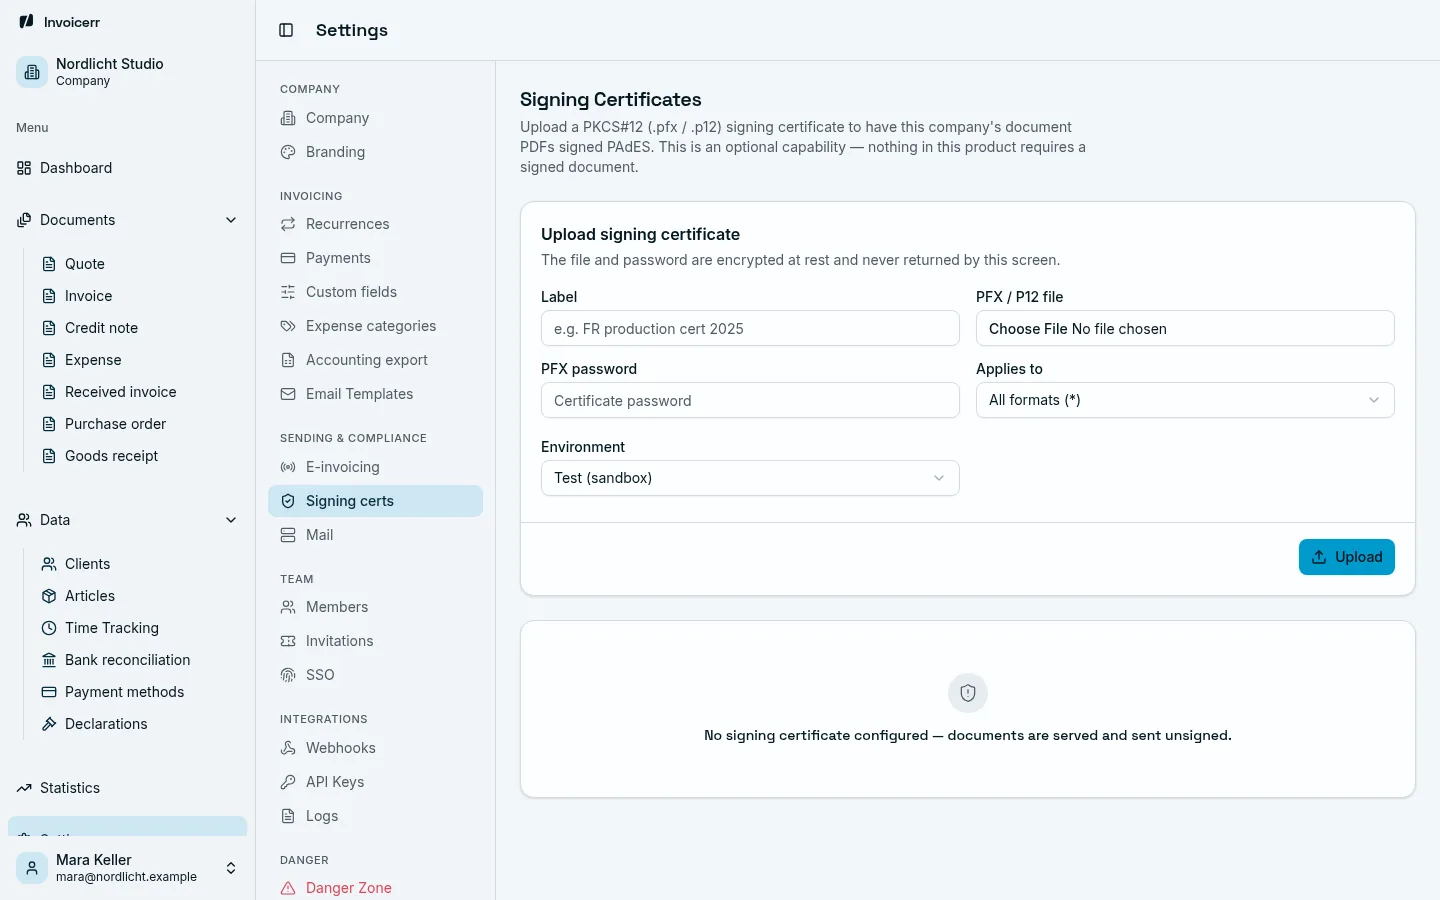Open Logs in integrations
The height and width of the screenshot is (900, 1440).
pyautogui.click(x=375, y=816)
